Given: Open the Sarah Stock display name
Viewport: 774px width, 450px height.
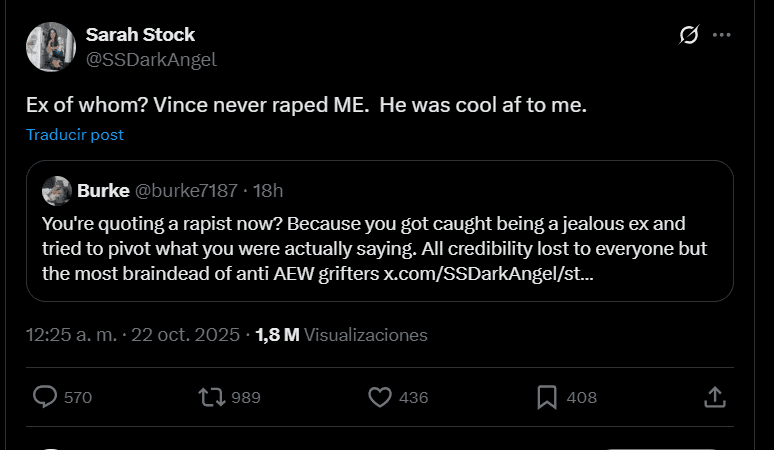Looking at the screenshot, I should click(140, 35).
